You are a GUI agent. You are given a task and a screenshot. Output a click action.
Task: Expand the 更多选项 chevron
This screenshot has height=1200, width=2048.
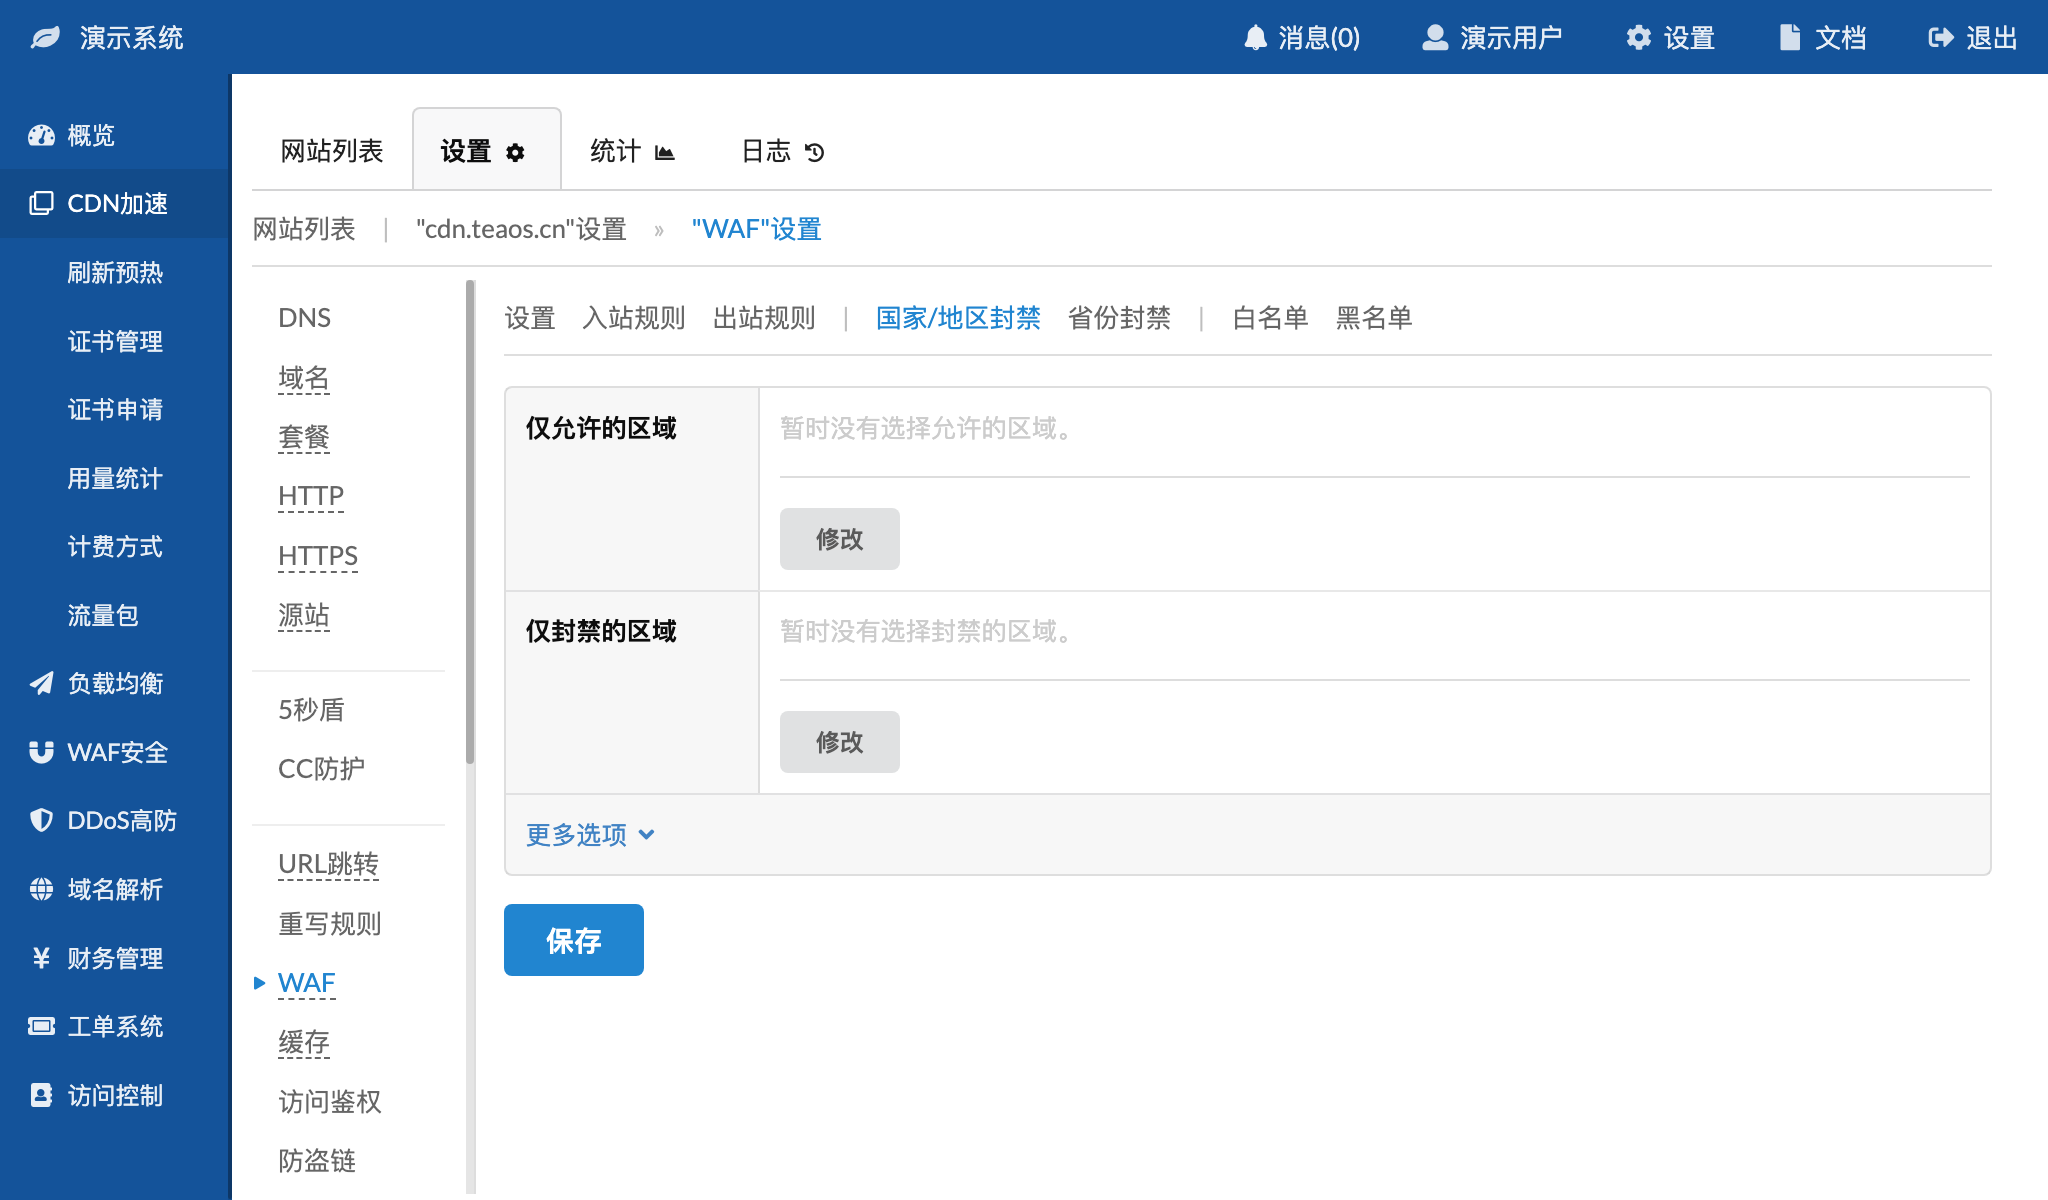coord(647,834)
